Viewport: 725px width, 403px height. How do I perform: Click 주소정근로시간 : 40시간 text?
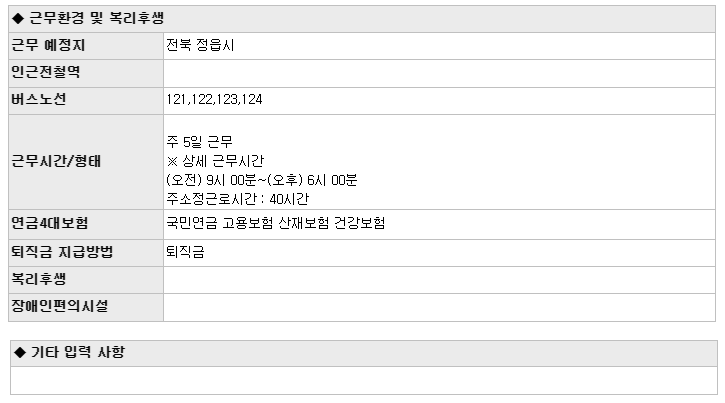(237, 199)
